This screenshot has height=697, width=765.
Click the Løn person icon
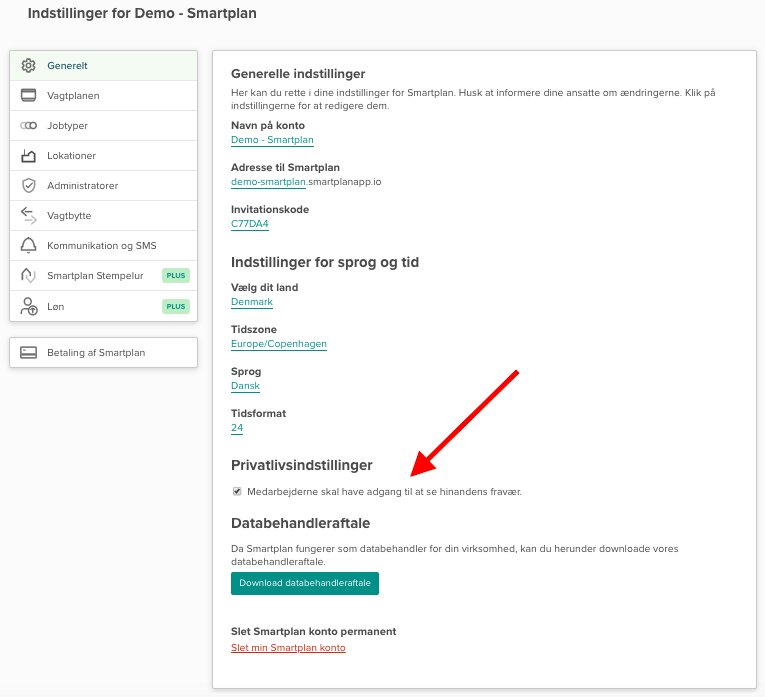(x=28, y=306)
